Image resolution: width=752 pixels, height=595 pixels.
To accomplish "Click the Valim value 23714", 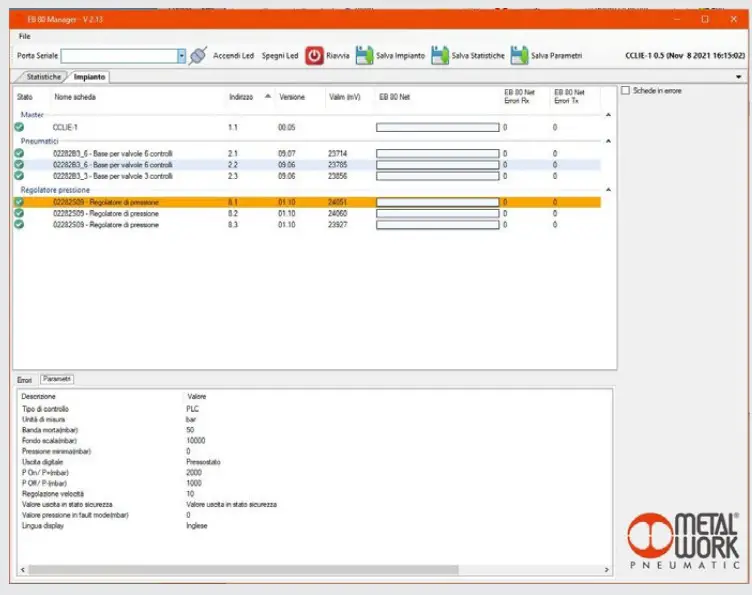I will 338,153.
